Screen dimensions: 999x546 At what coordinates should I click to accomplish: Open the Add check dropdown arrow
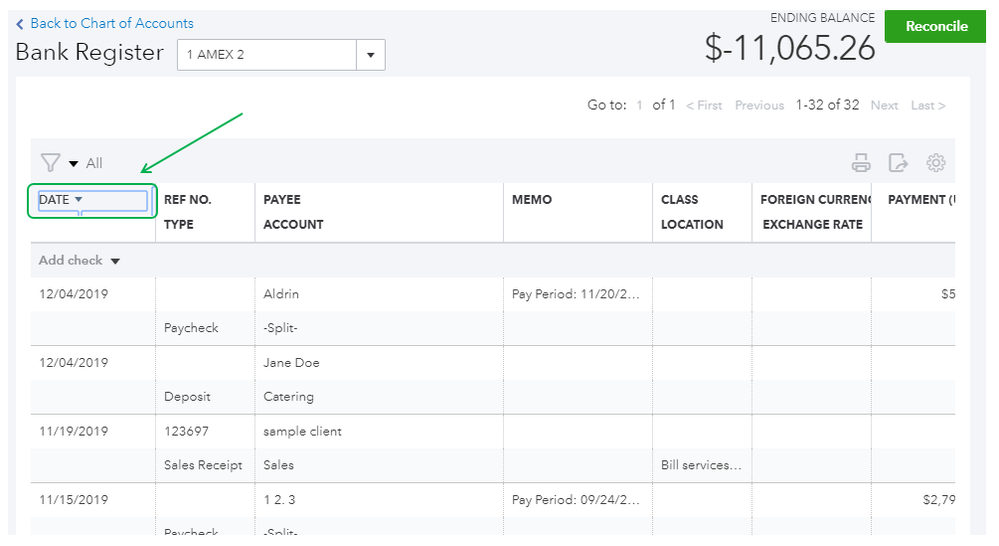(115, 261)
